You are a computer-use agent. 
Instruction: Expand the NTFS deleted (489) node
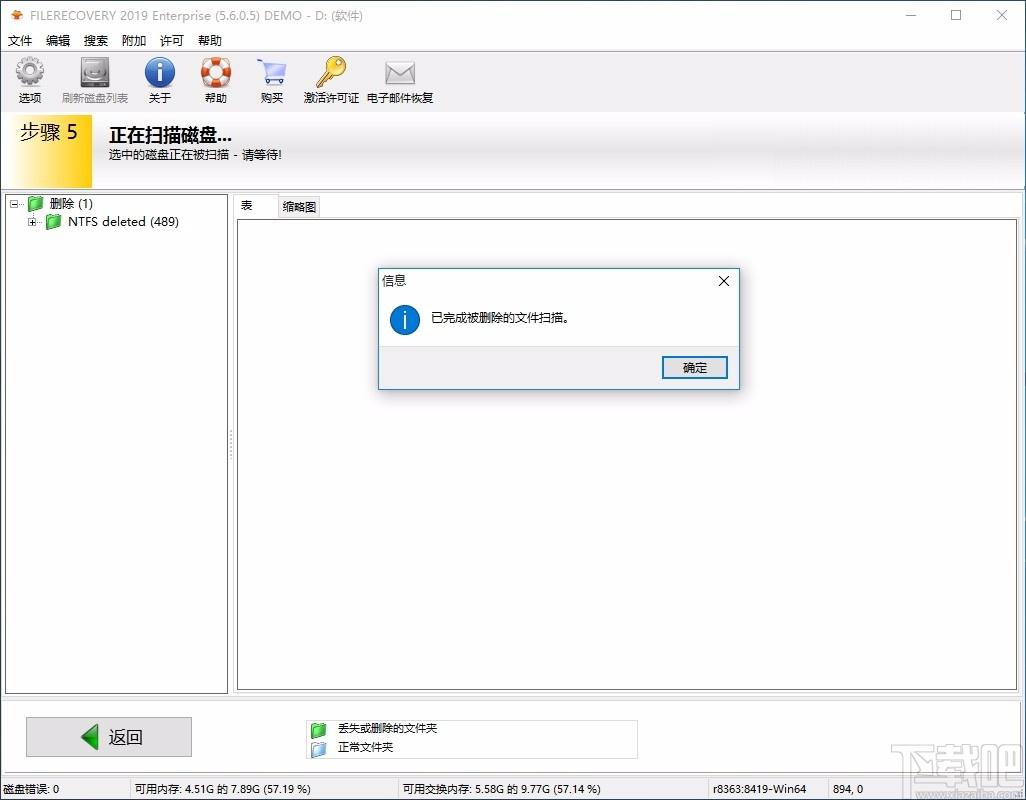pos(32,222)
